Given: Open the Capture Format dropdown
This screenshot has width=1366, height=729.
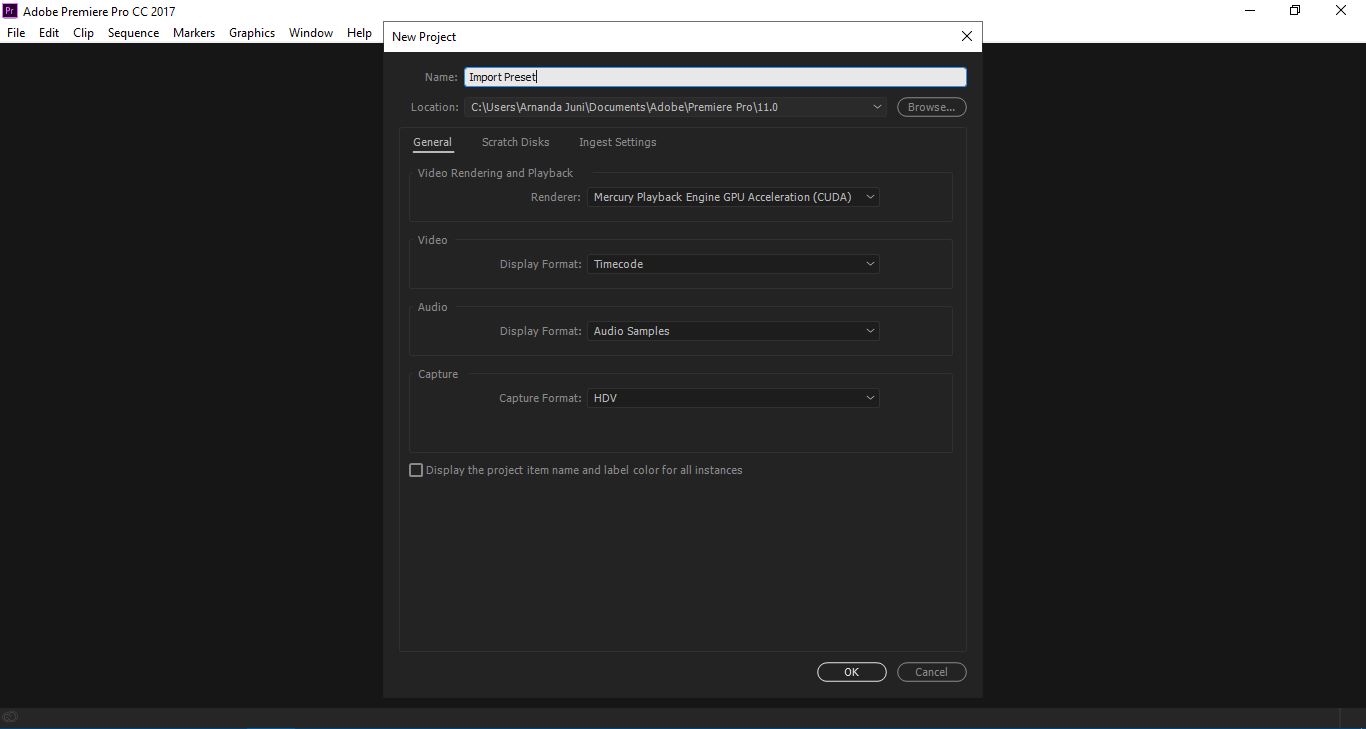Looking at the screenshot, I should click(x=733, y=398).
